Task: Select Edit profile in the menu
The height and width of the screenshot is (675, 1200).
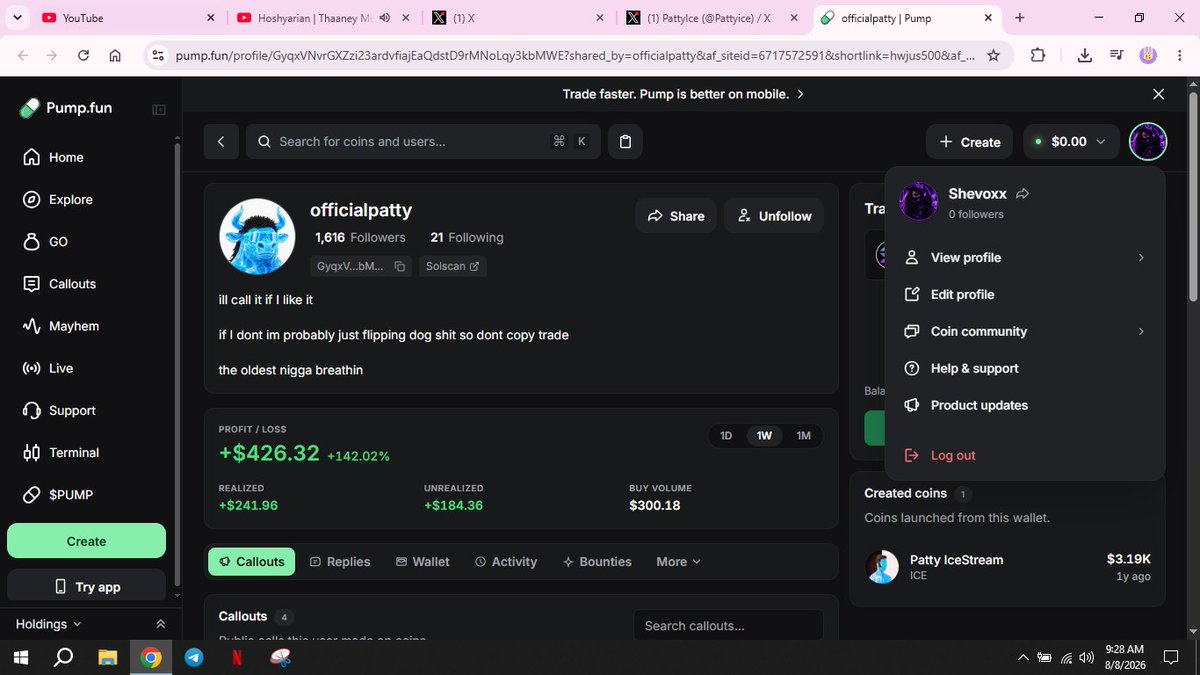Action: (x=1024, y=294)
